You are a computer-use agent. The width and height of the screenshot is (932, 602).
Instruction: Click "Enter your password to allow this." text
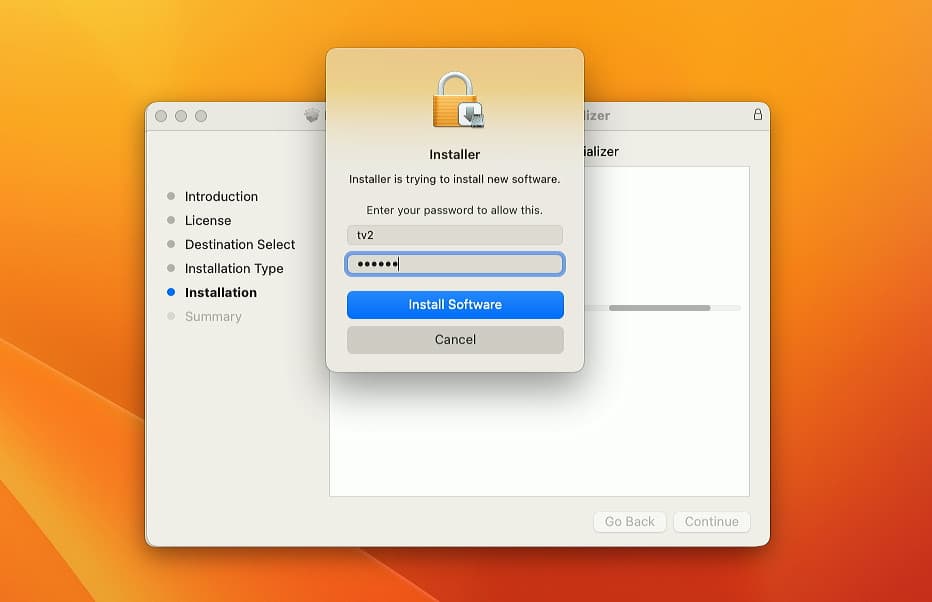(x=455, y=210)
